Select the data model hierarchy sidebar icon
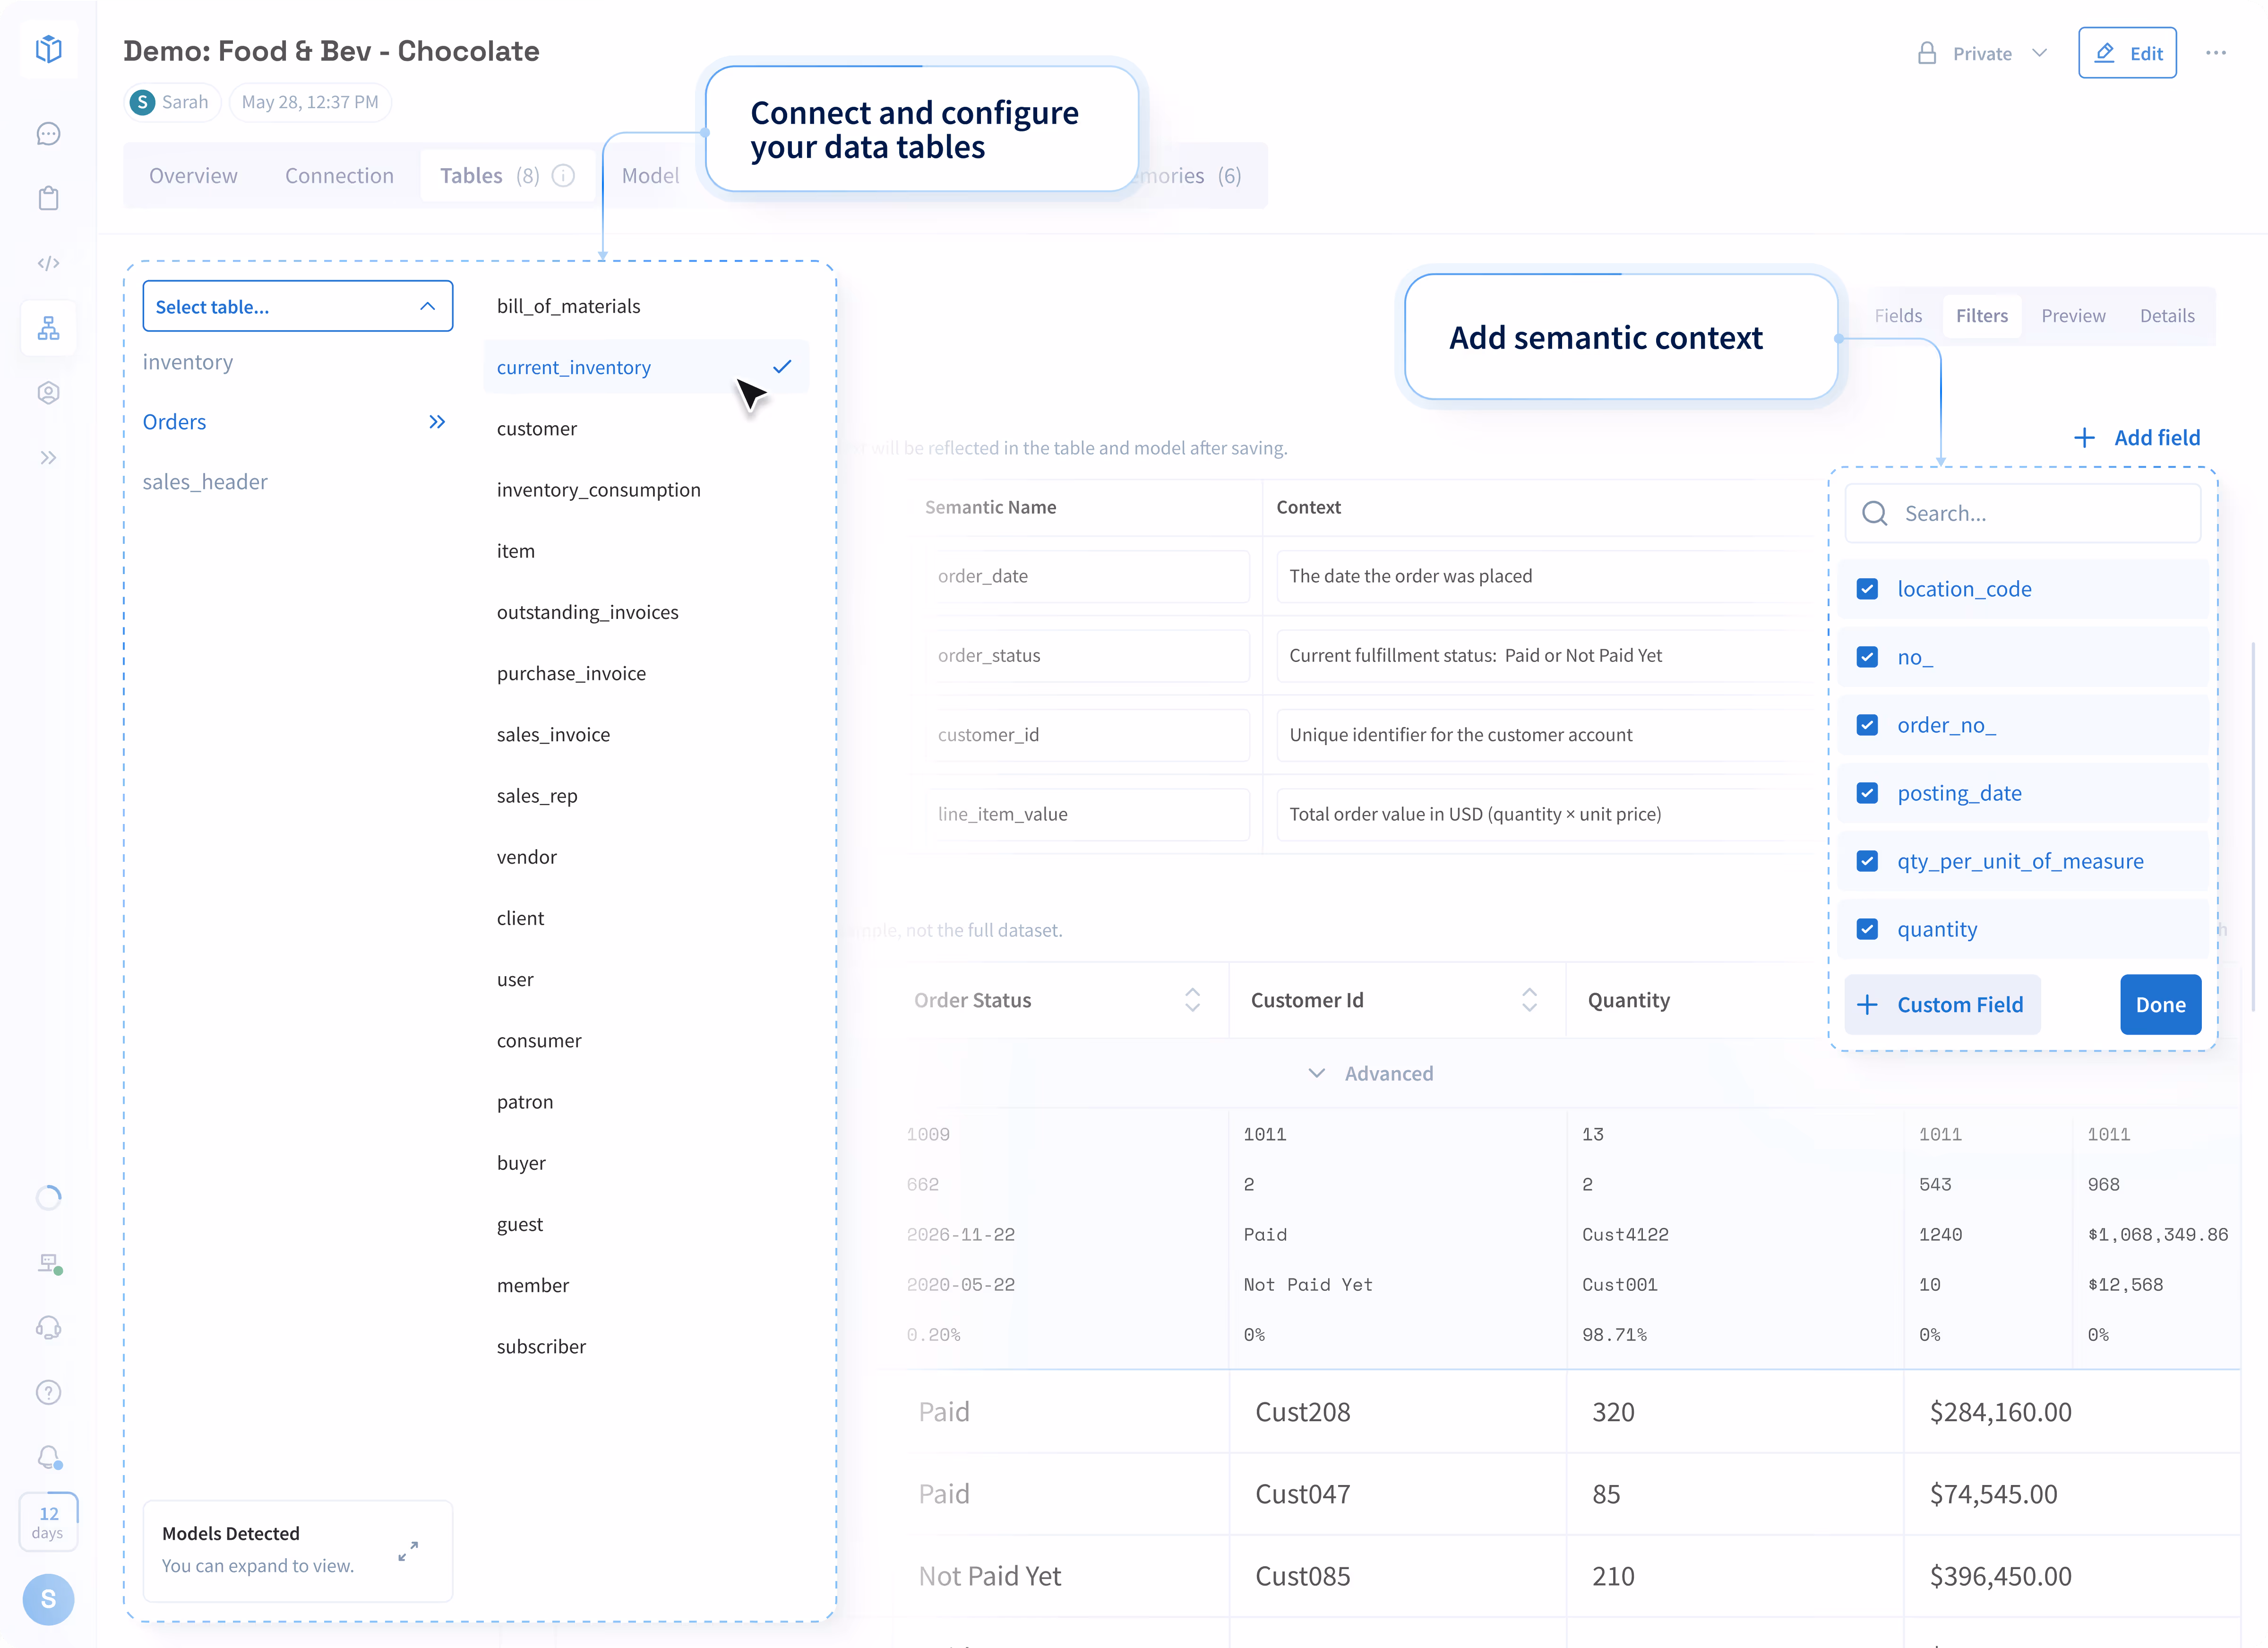This screenshot has height=1648, width=2268. click(48, 328)
